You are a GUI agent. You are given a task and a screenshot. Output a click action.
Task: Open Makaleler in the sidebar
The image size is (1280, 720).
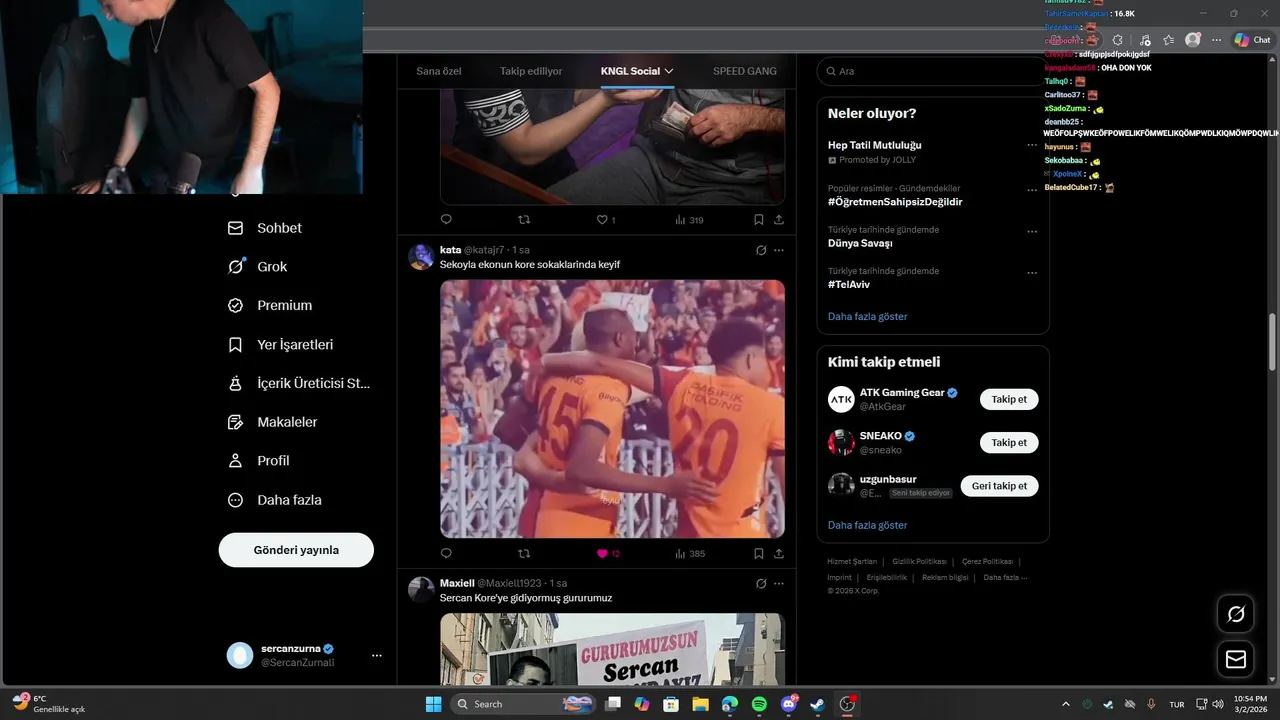(x=272, y=422)
